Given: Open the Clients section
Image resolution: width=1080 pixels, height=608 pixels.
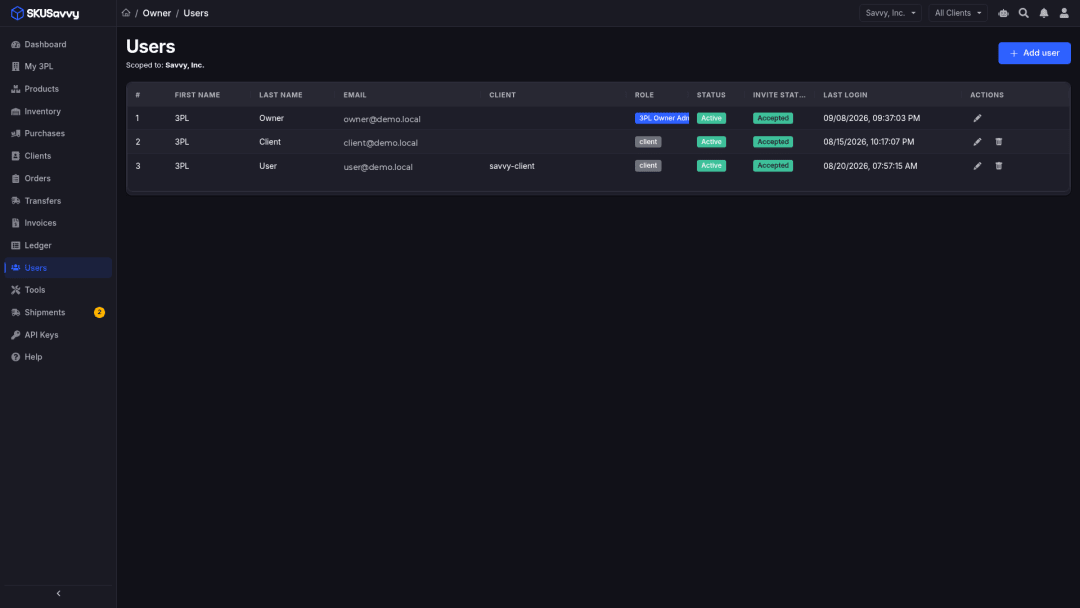Looking at the screenshot, I should 58,156.
